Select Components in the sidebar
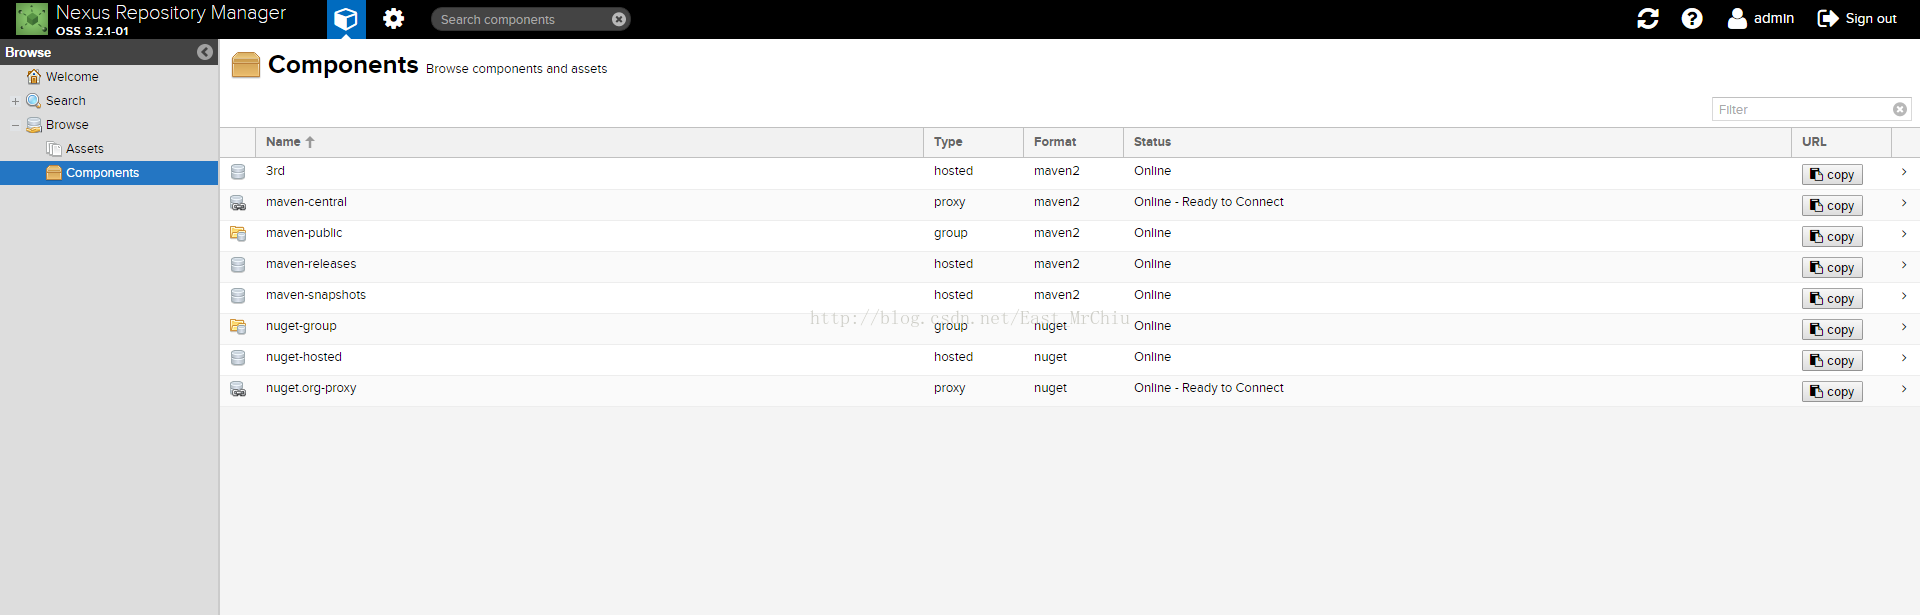 pos(102,173)
